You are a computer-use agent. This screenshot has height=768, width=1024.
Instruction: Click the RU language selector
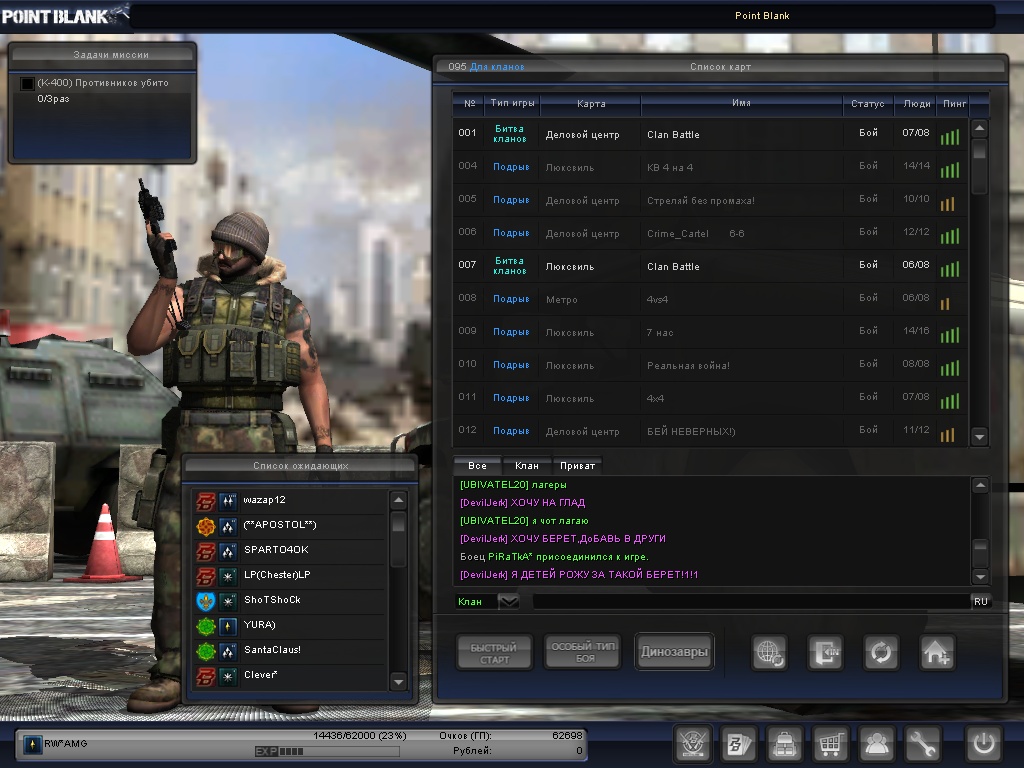[980, 601]
